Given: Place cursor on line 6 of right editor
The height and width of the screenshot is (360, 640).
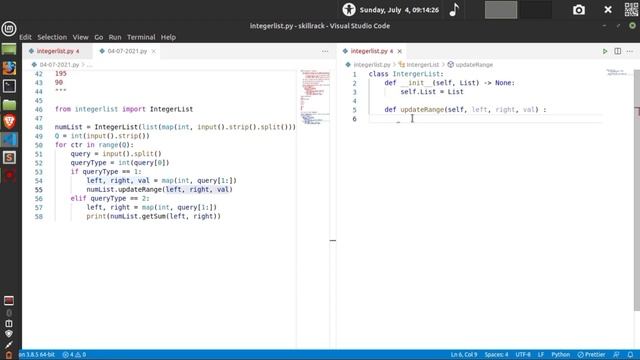Looking at the screenshot, I should [x=485, y=119].
